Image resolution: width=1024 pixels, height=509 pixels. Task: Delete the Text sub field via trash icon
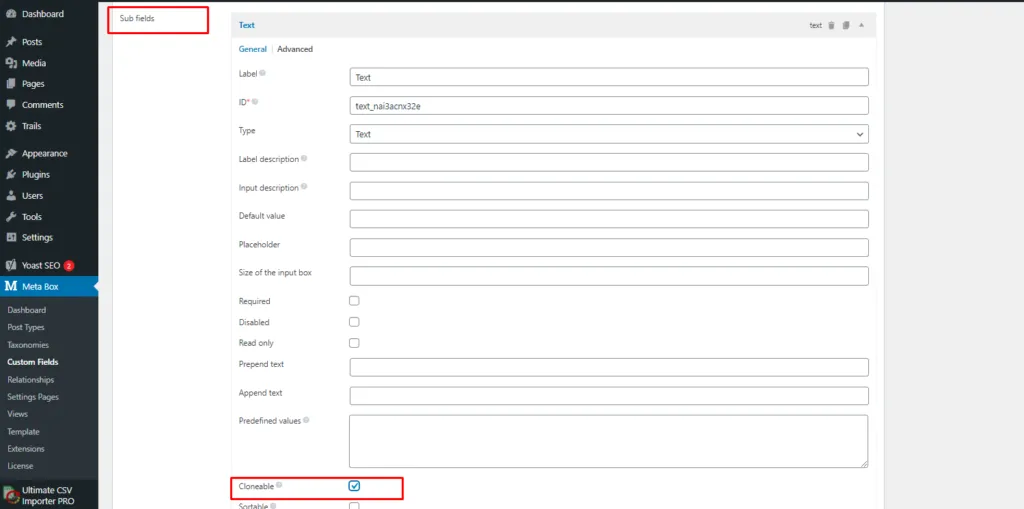coord(831,25)
